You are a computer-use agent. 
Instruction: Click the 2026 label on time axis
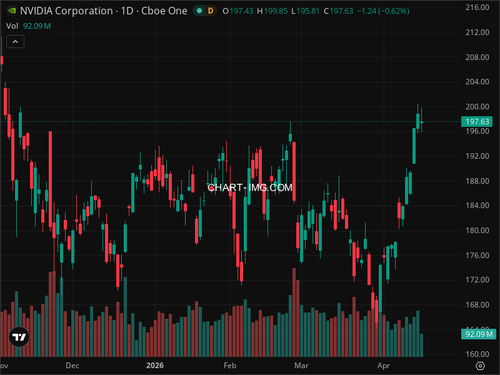coord(155,366)
